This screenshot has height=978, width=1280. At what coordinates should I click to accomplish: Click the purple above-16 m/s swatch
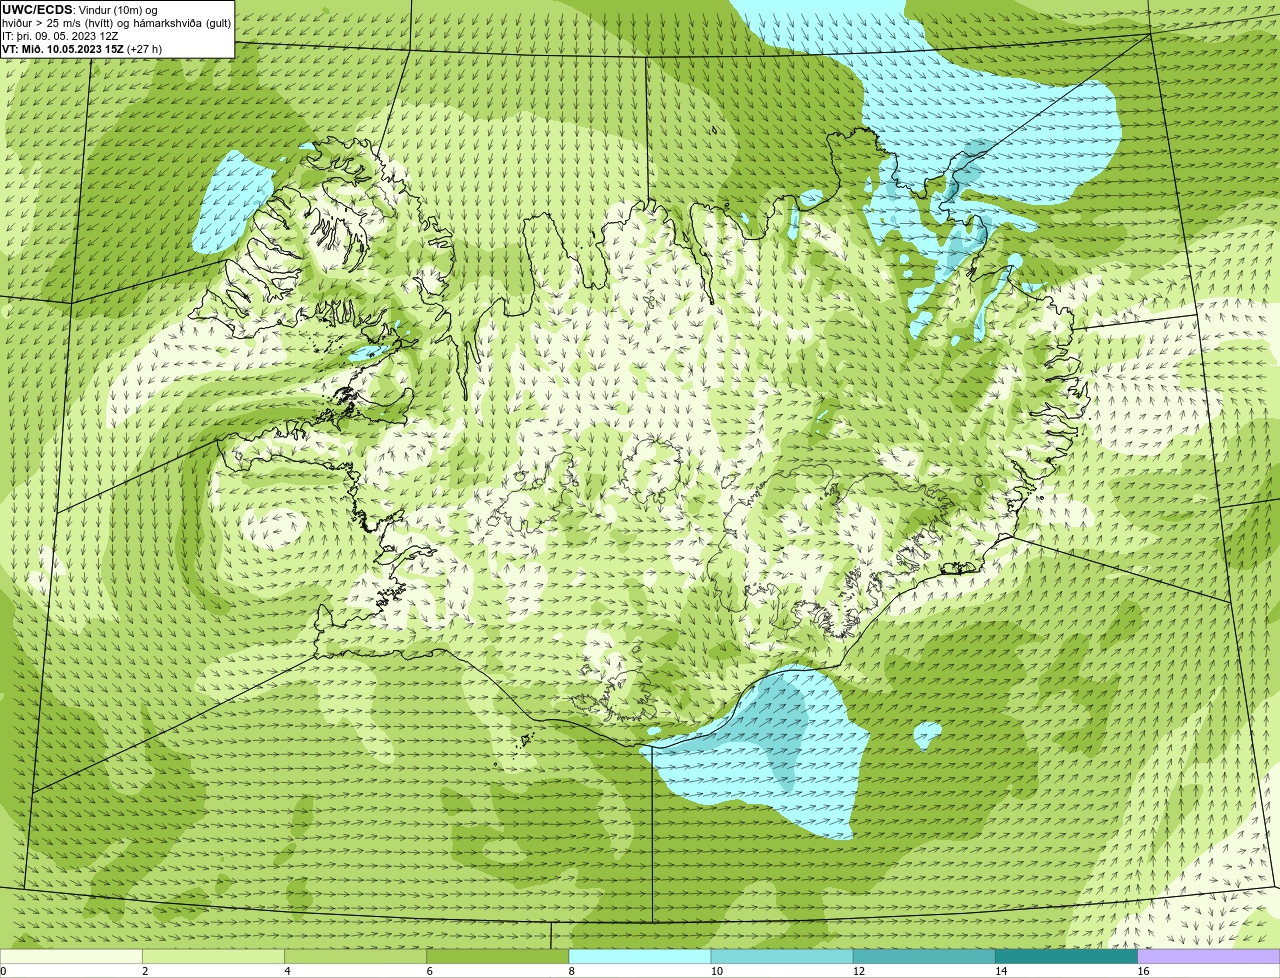coord(1209,956)
